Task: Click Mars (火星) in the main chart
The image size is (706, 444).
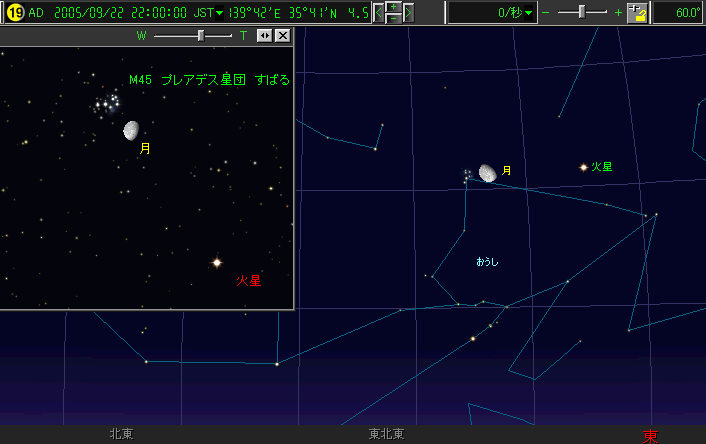Action: tap(584, 167)
